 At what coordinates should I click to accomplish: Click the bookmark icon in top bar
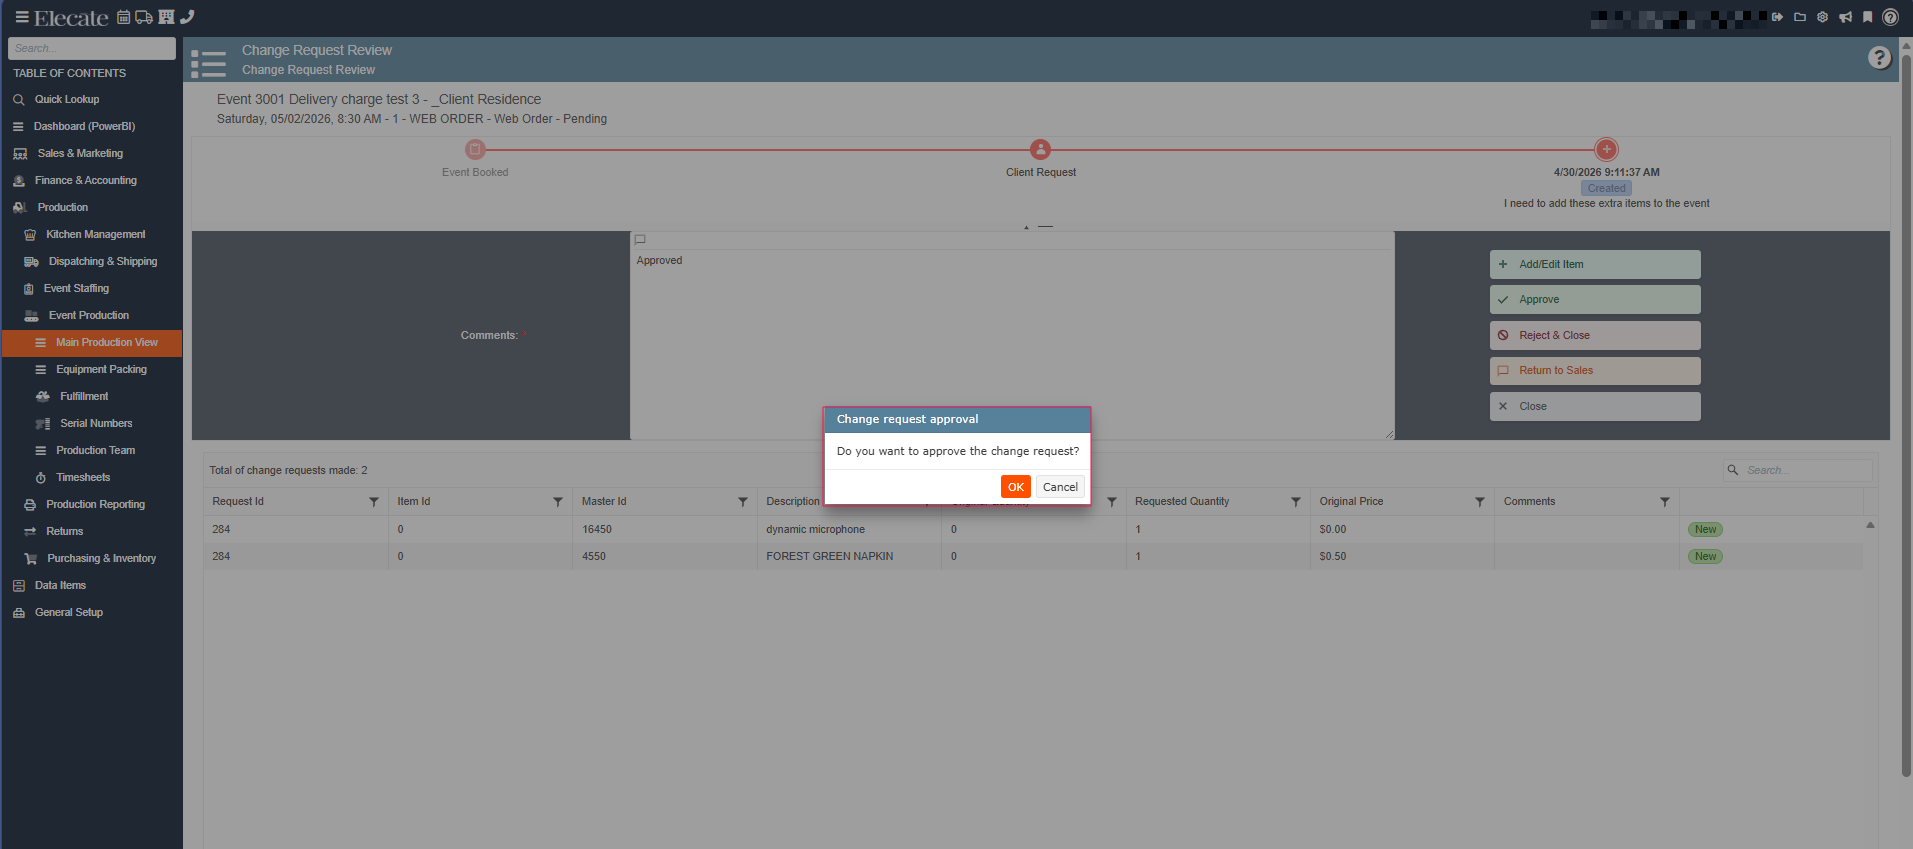pos(1867,17)
